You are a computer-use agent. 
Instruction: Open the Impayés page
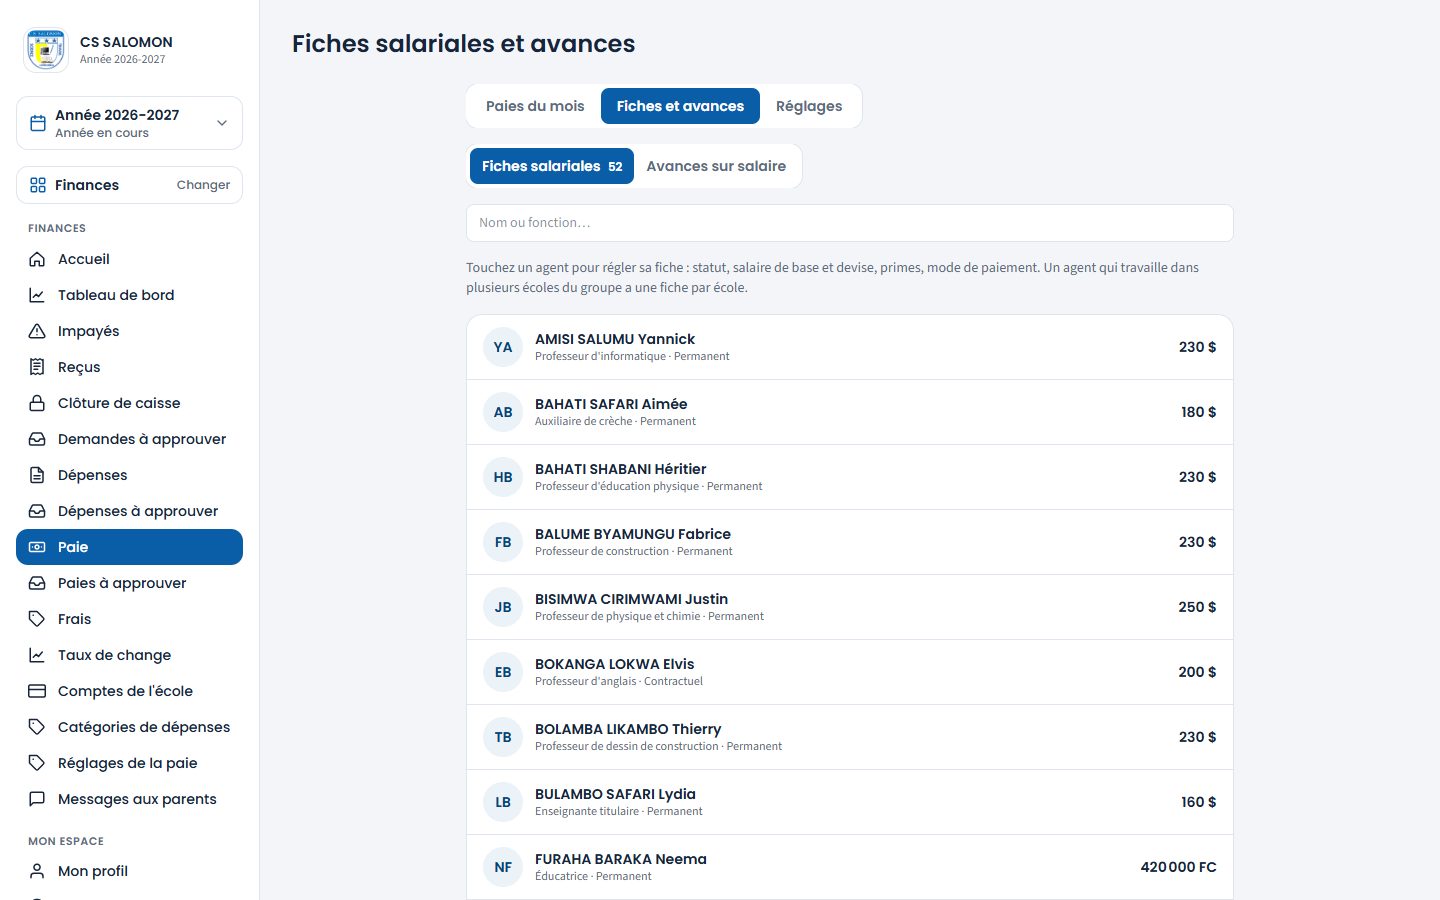point(129,331)
